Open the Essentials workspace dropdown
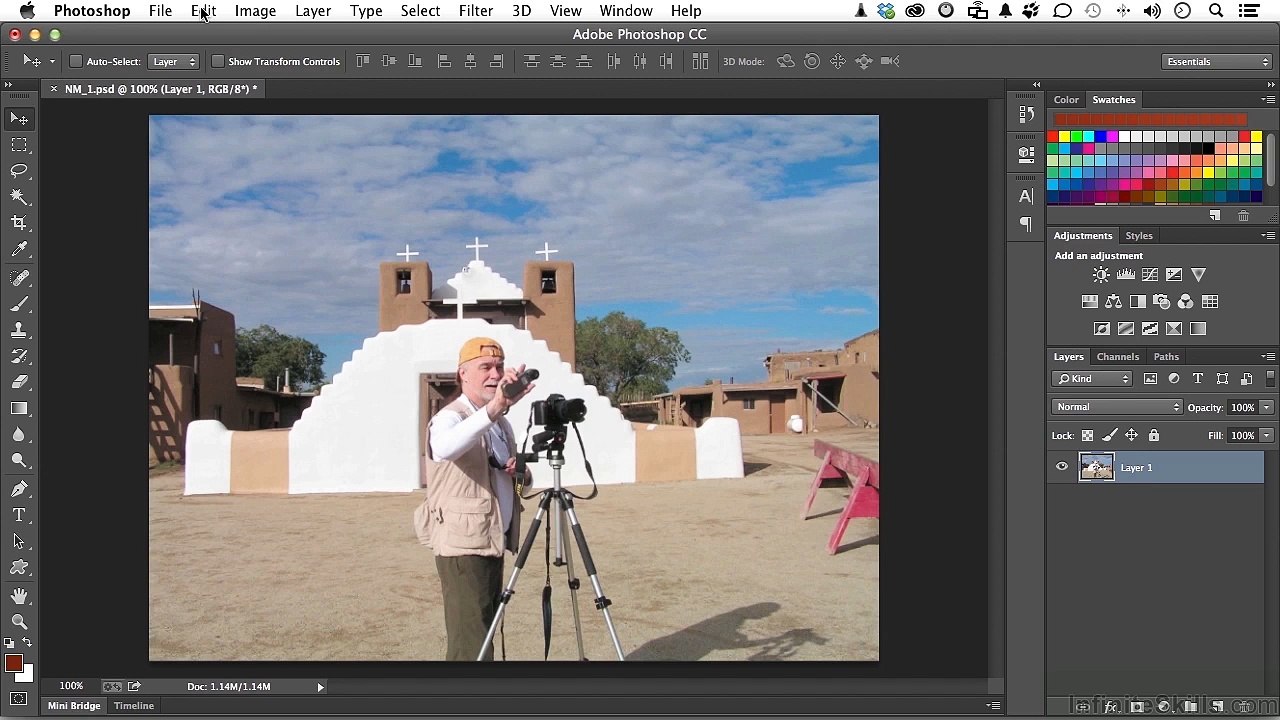This screenshot has height=720, width=1280. coord(1216,62)
